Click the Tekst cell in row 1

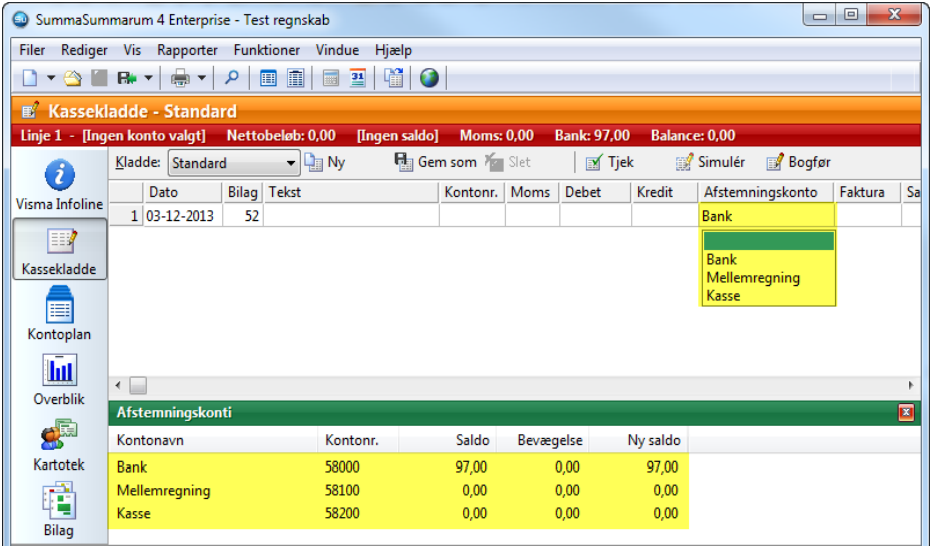(x=351, y=216)
